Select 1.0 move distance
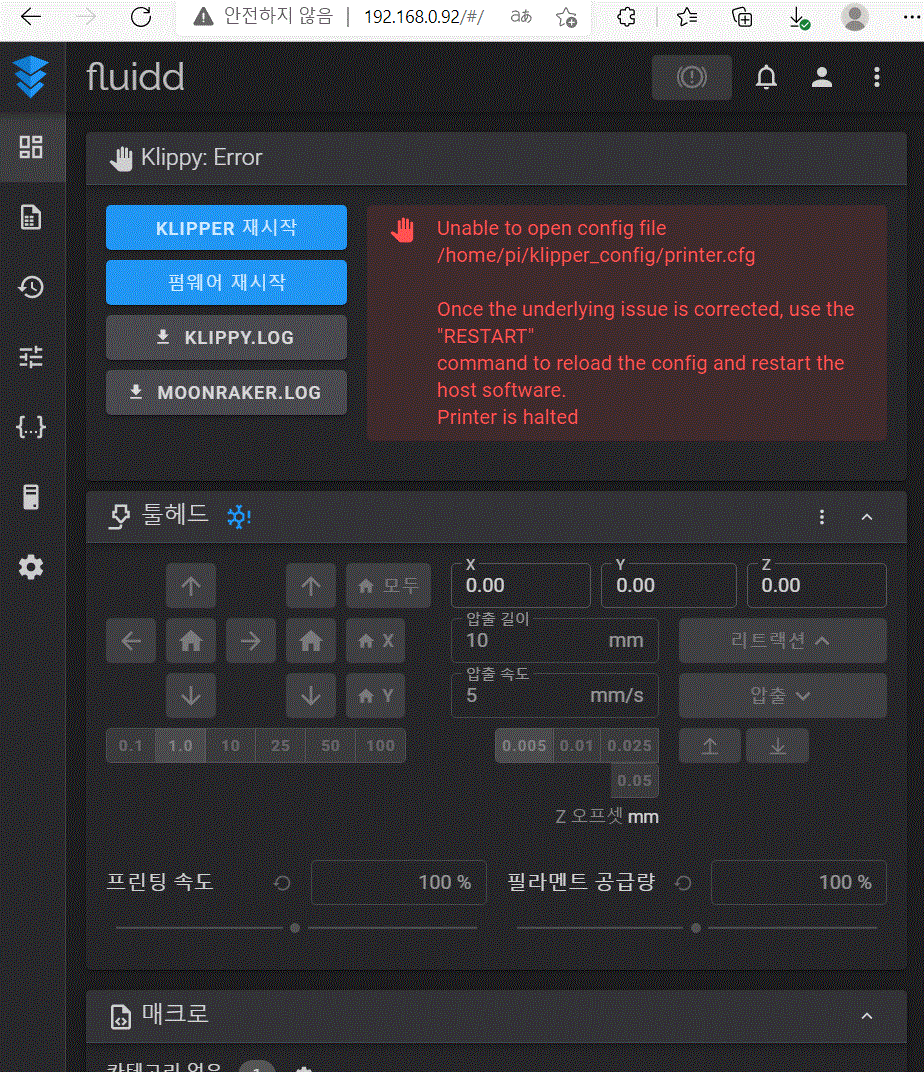The height and width of the screenshot is (1072, 924). point(180,746)
